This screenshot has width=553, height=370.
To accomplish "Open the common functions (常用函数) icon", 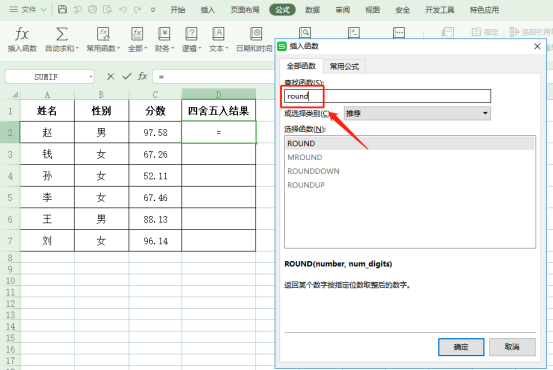I will click(103, 34).
